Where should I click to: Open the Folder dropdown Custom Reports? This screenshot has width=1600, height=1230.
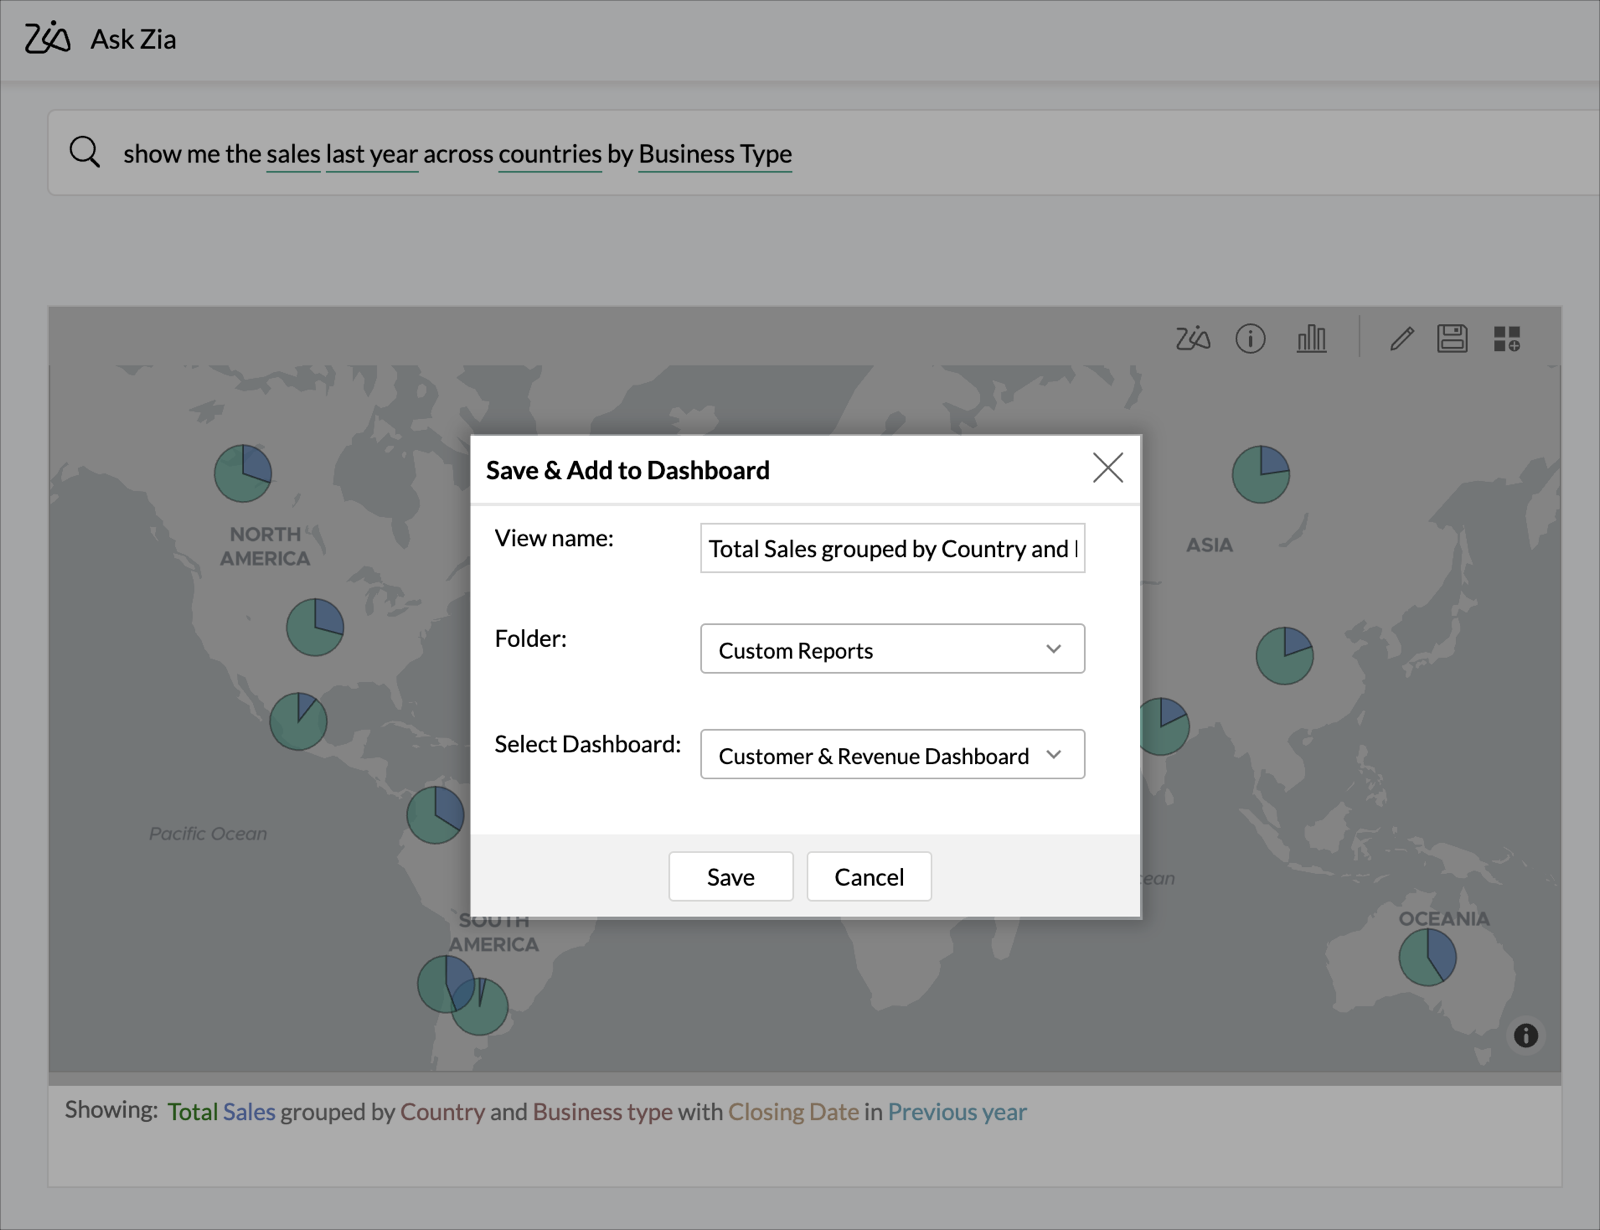click(892, 649)
